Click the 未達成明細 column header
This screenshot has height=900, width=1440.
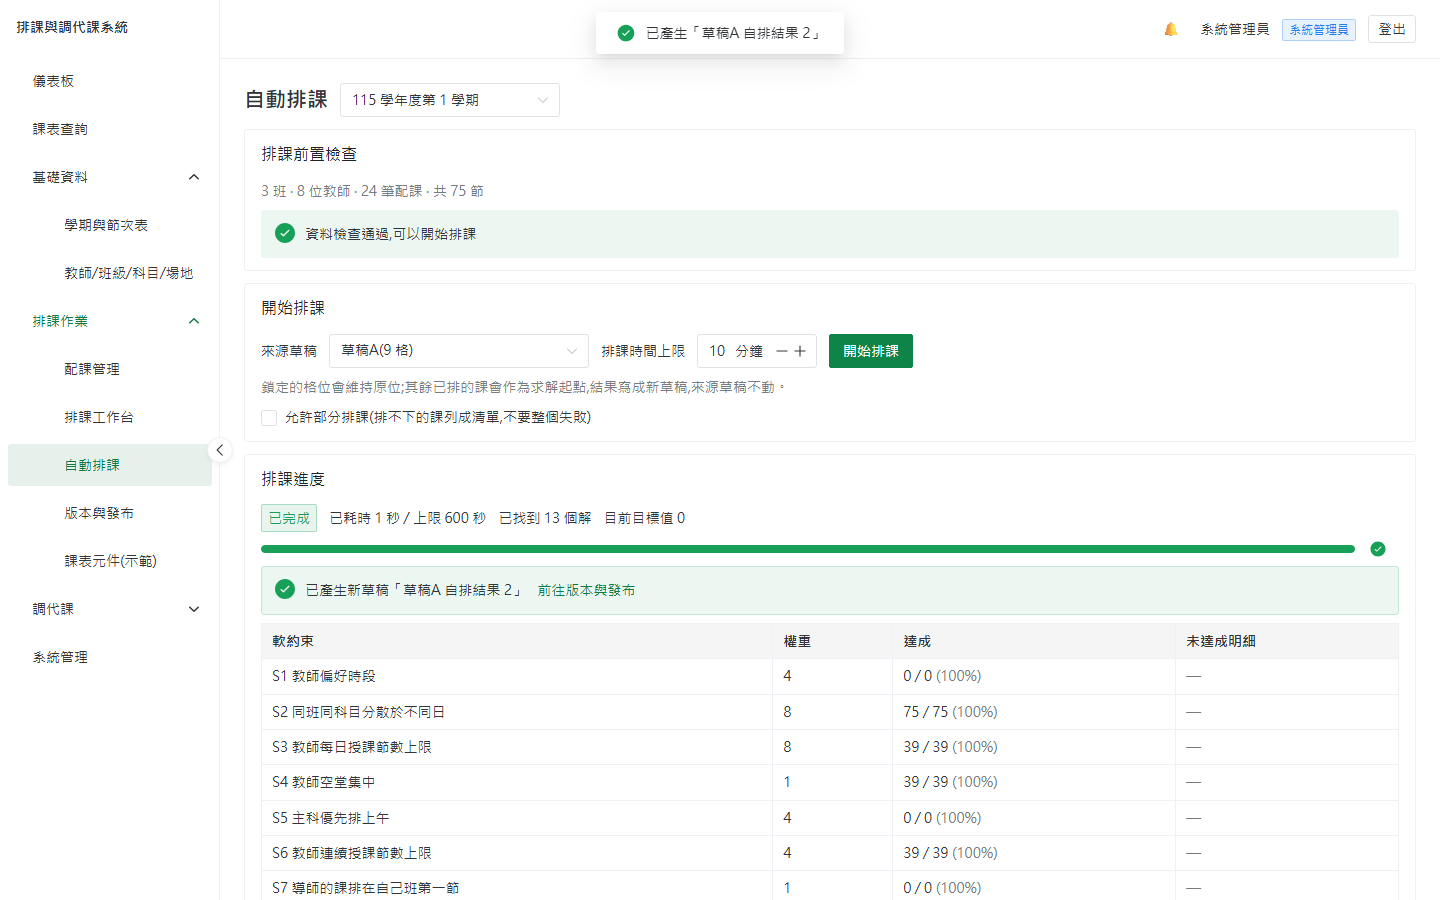coord(1287,641)
